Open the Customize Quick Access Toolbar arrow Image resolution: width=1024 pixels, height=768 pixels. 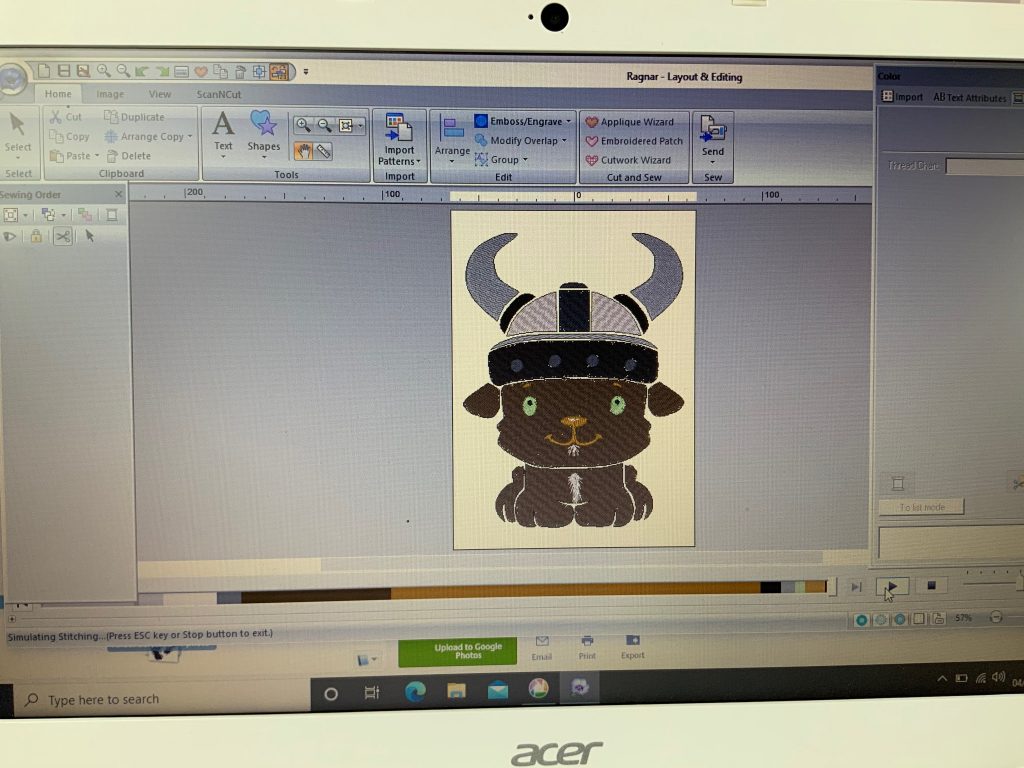click(x=306, y=72)
